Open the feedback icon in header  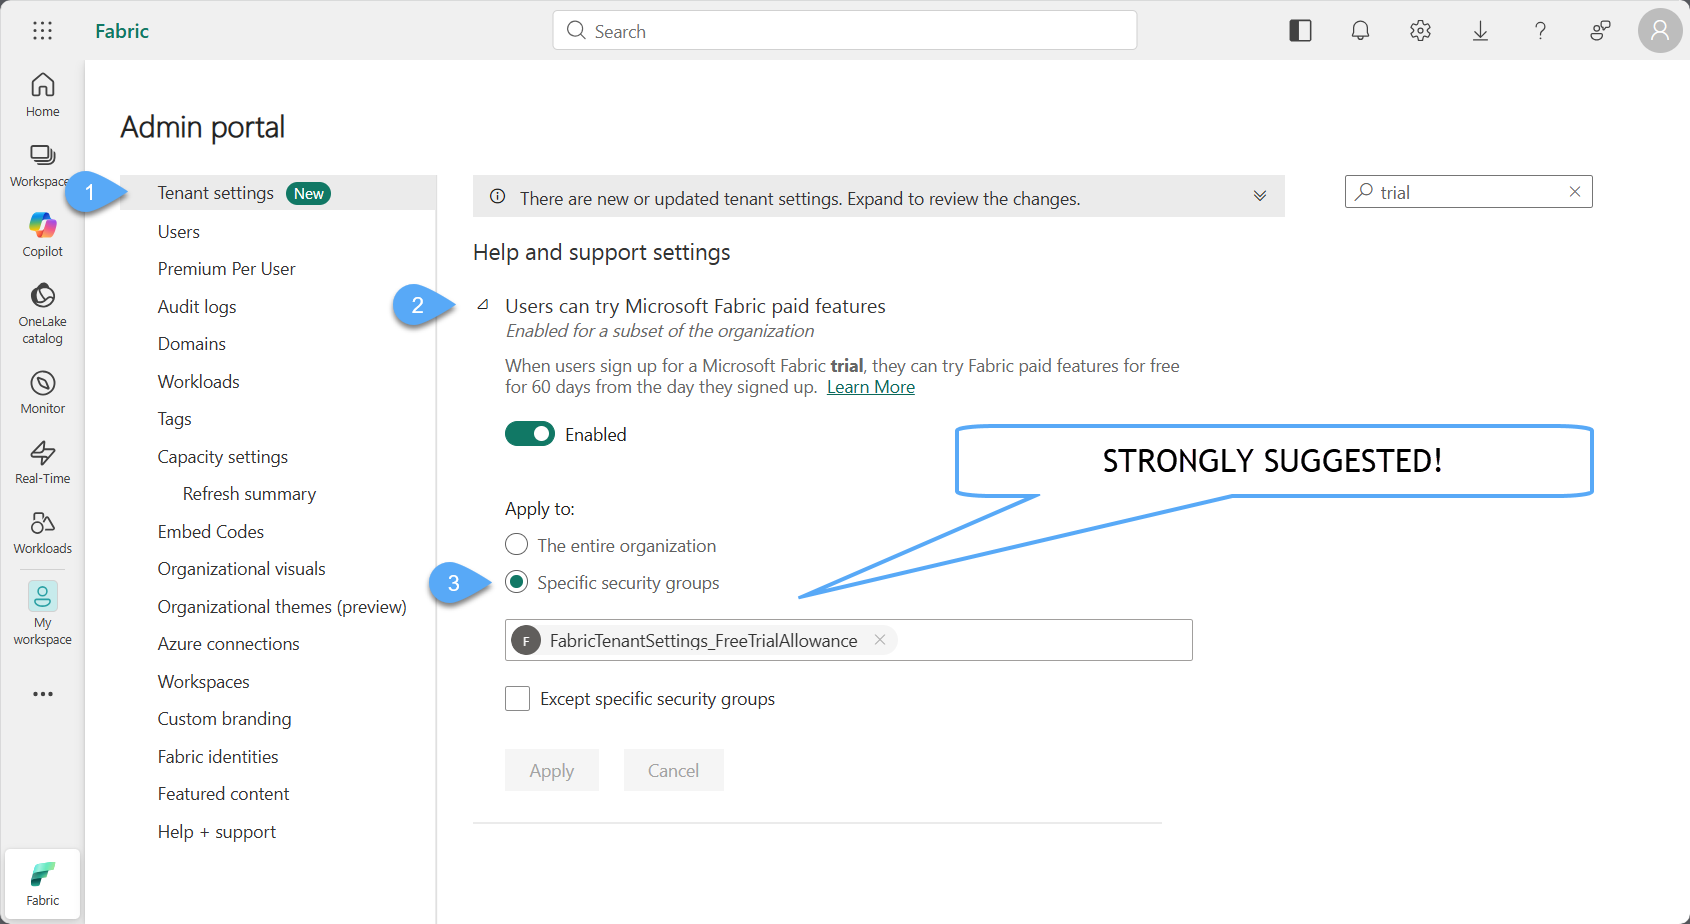tap(1600, 31)
